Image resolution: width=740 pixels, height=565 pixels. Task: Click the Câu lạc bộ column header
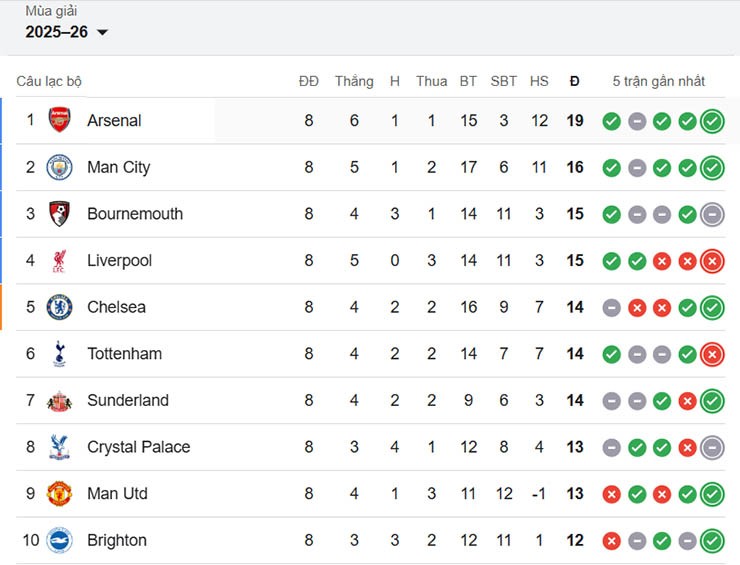49,81
